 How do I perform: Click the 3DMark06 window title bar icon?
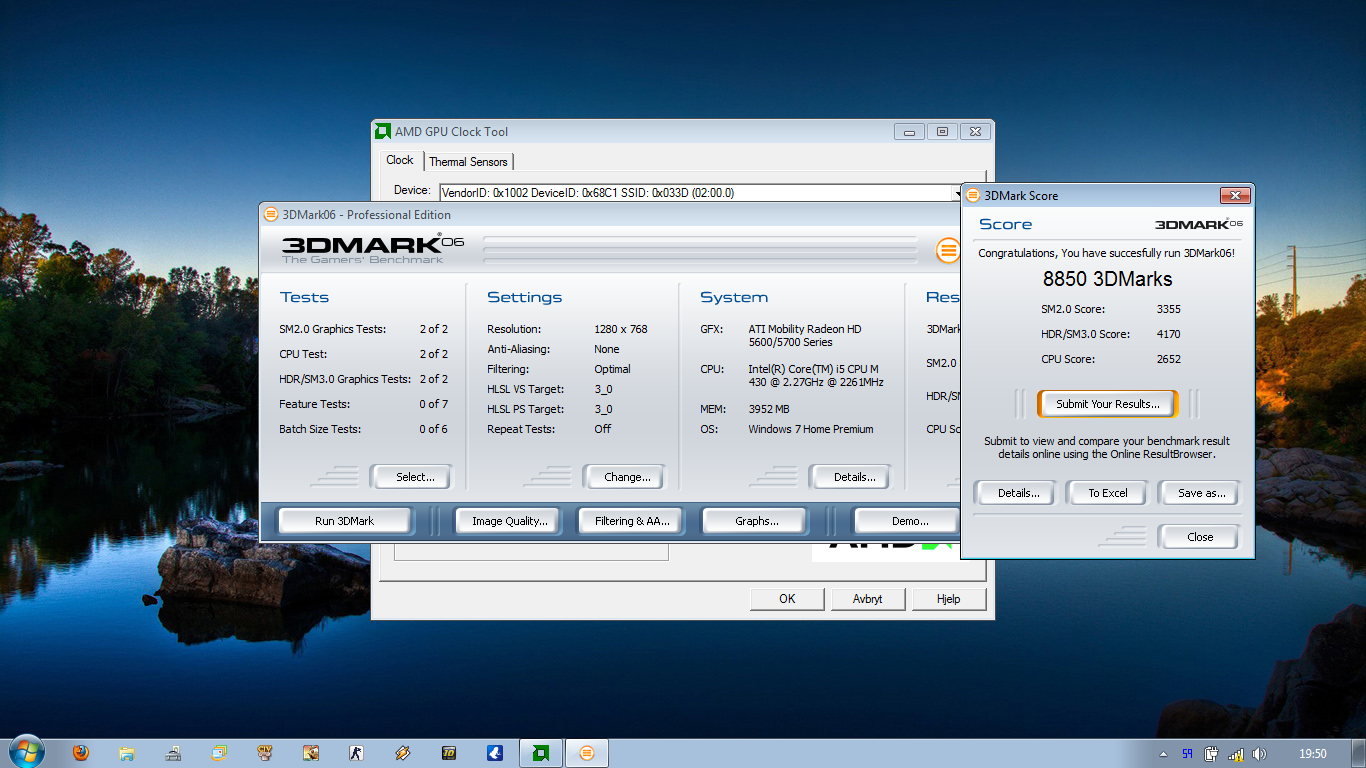coord(270,214)
